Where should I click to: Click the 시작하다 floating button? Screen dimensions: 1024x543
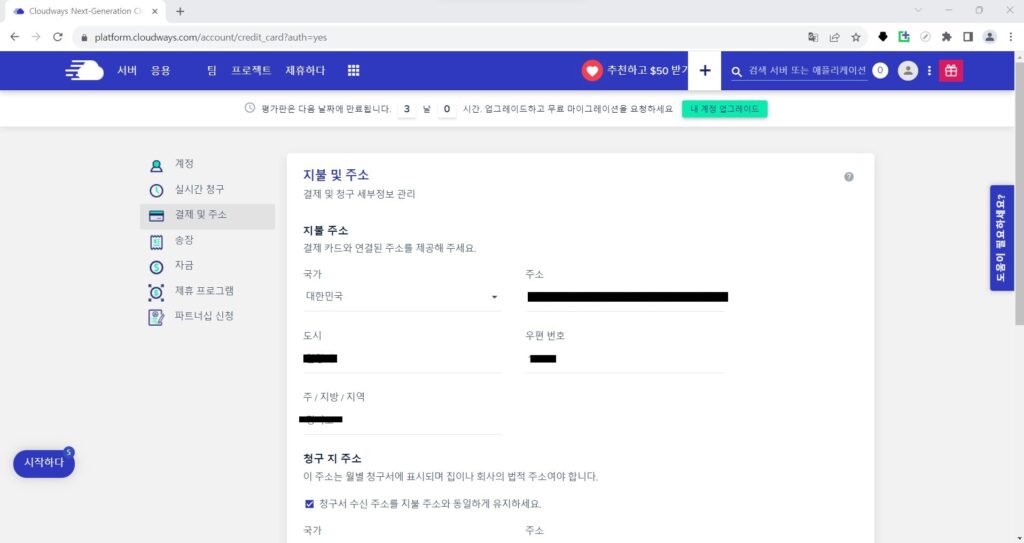pos(44,463)
